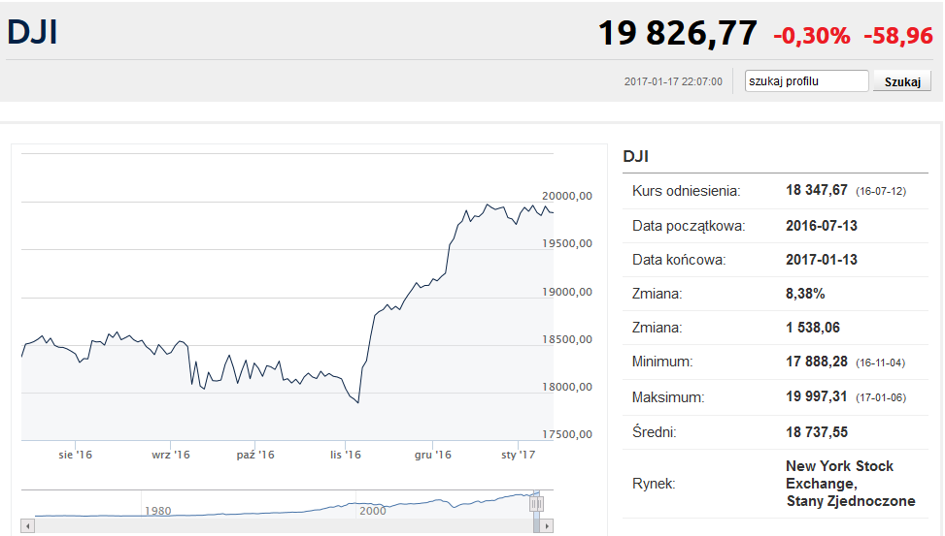Image resolution: width=945 pixels, height=536 pixels.
Task: Grab the range selector handle on the navigator
Action: point(536,503)
